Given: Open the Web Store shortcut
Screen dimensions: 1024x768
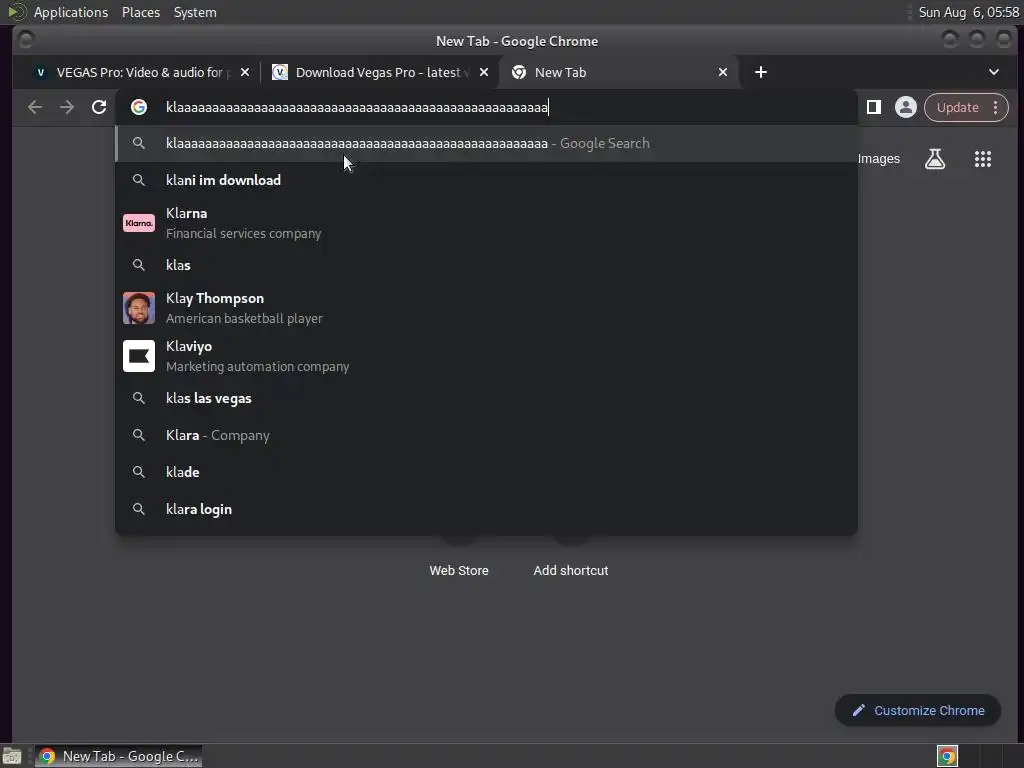Looking at the screenshot, I should tap(458, 570).
